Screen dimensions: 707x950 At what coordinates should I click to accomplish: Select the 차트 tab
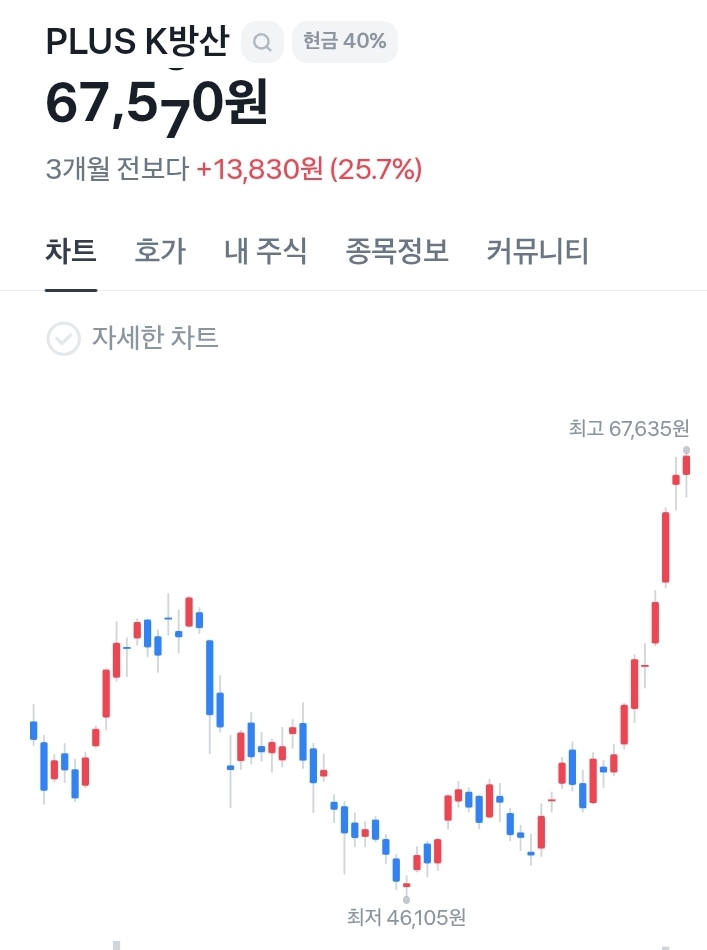tap(71, 251)
